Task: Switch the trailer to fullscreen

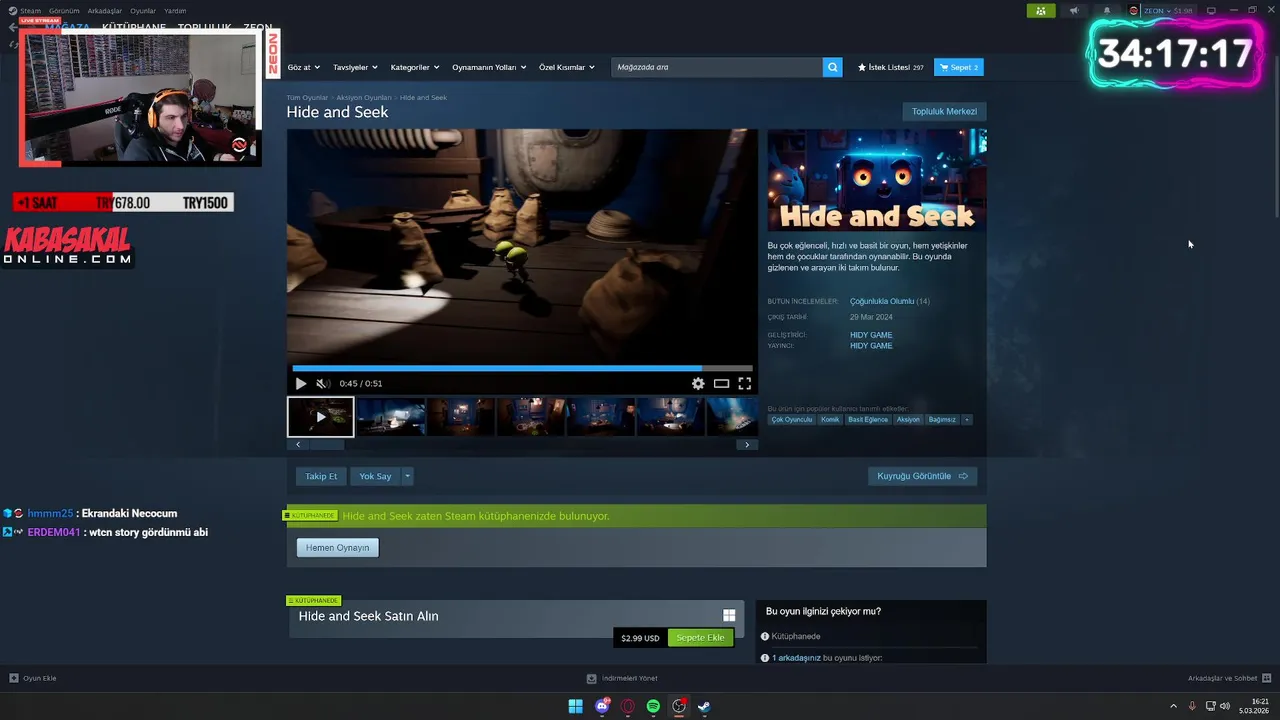Action: point(745,383)
